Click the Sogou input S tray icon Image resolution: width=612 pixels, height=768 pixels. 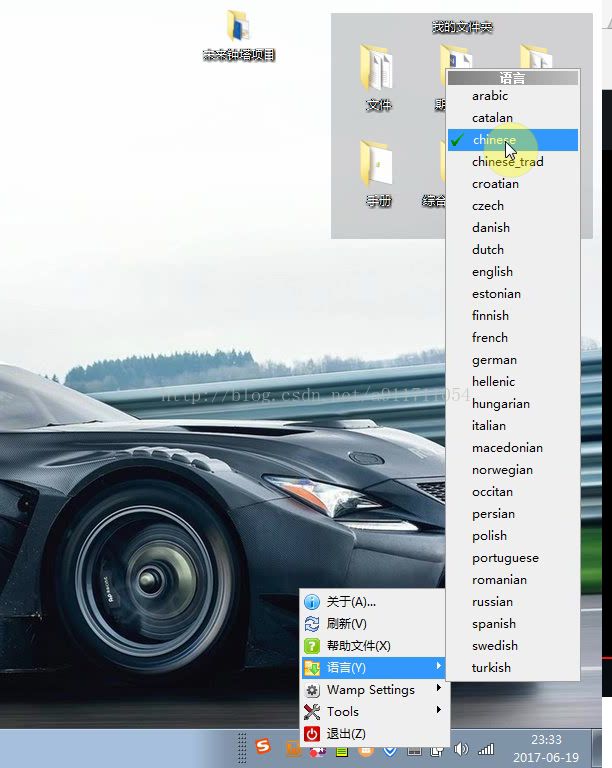point(263,746)
